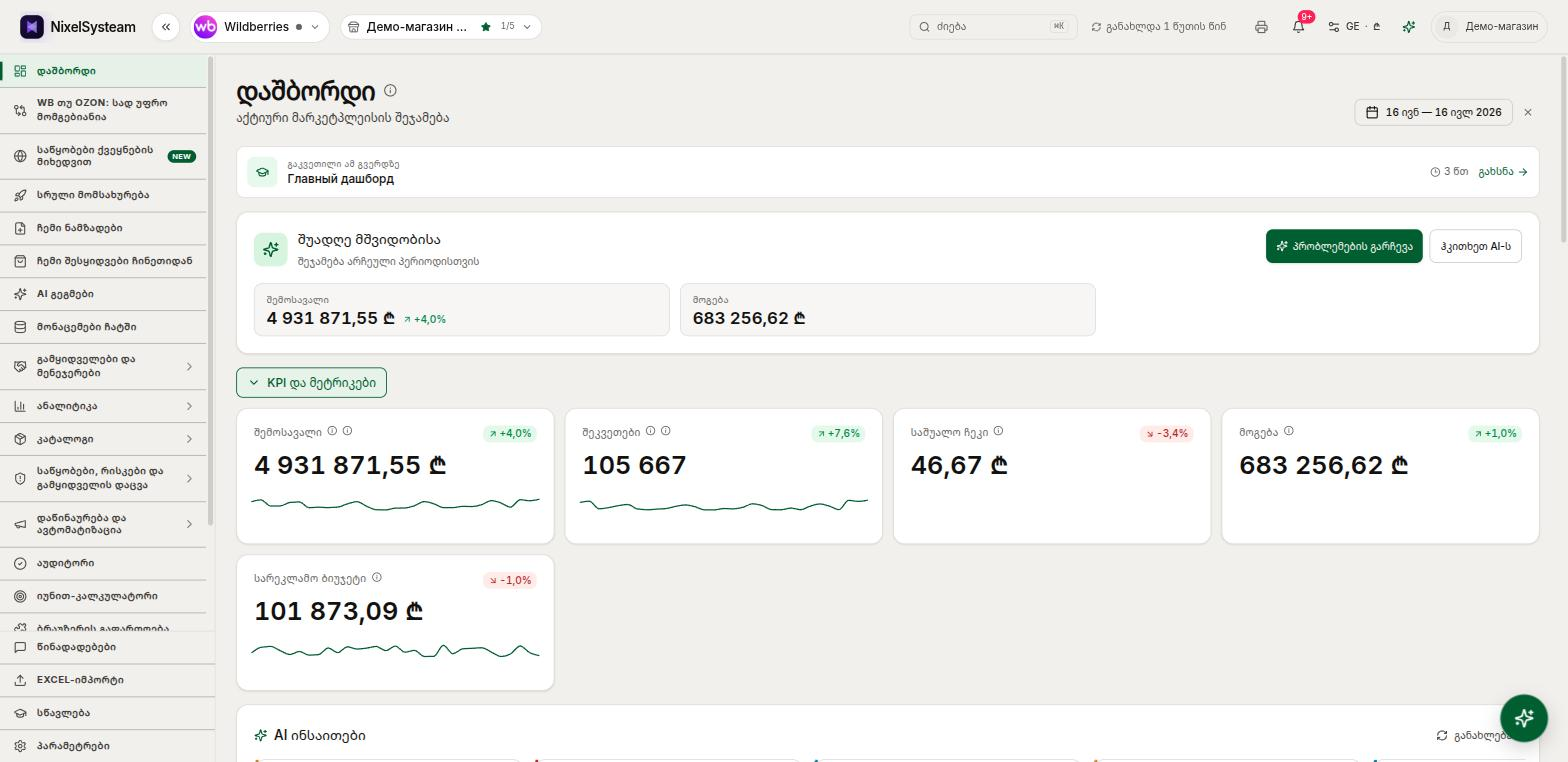Collapse the KPI და მეტრიკები section
This screenshot has height=762, width=1568.
[x=311, y=383]
